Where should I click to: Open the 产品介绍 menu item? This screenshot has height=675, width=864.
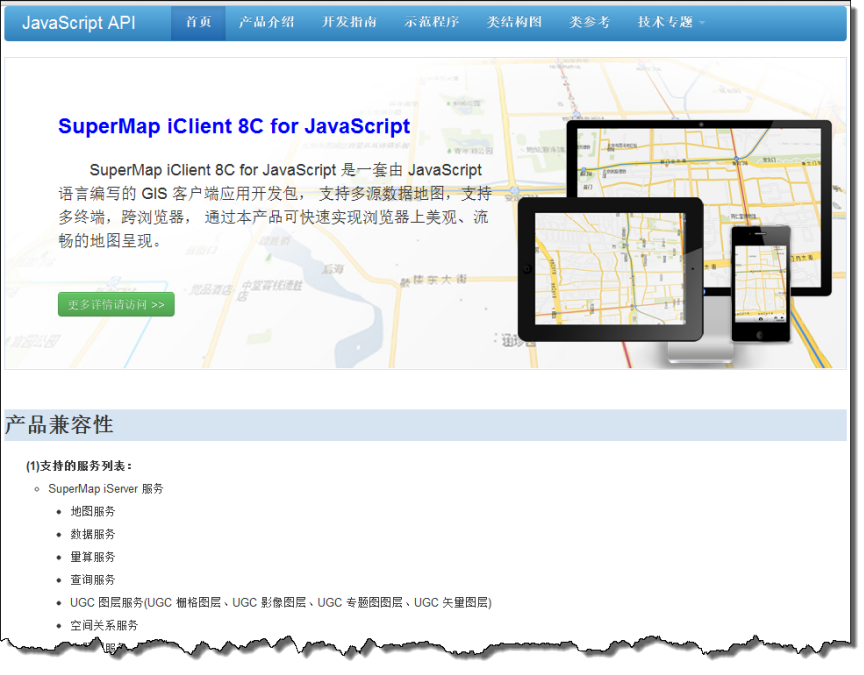(266, 22)
